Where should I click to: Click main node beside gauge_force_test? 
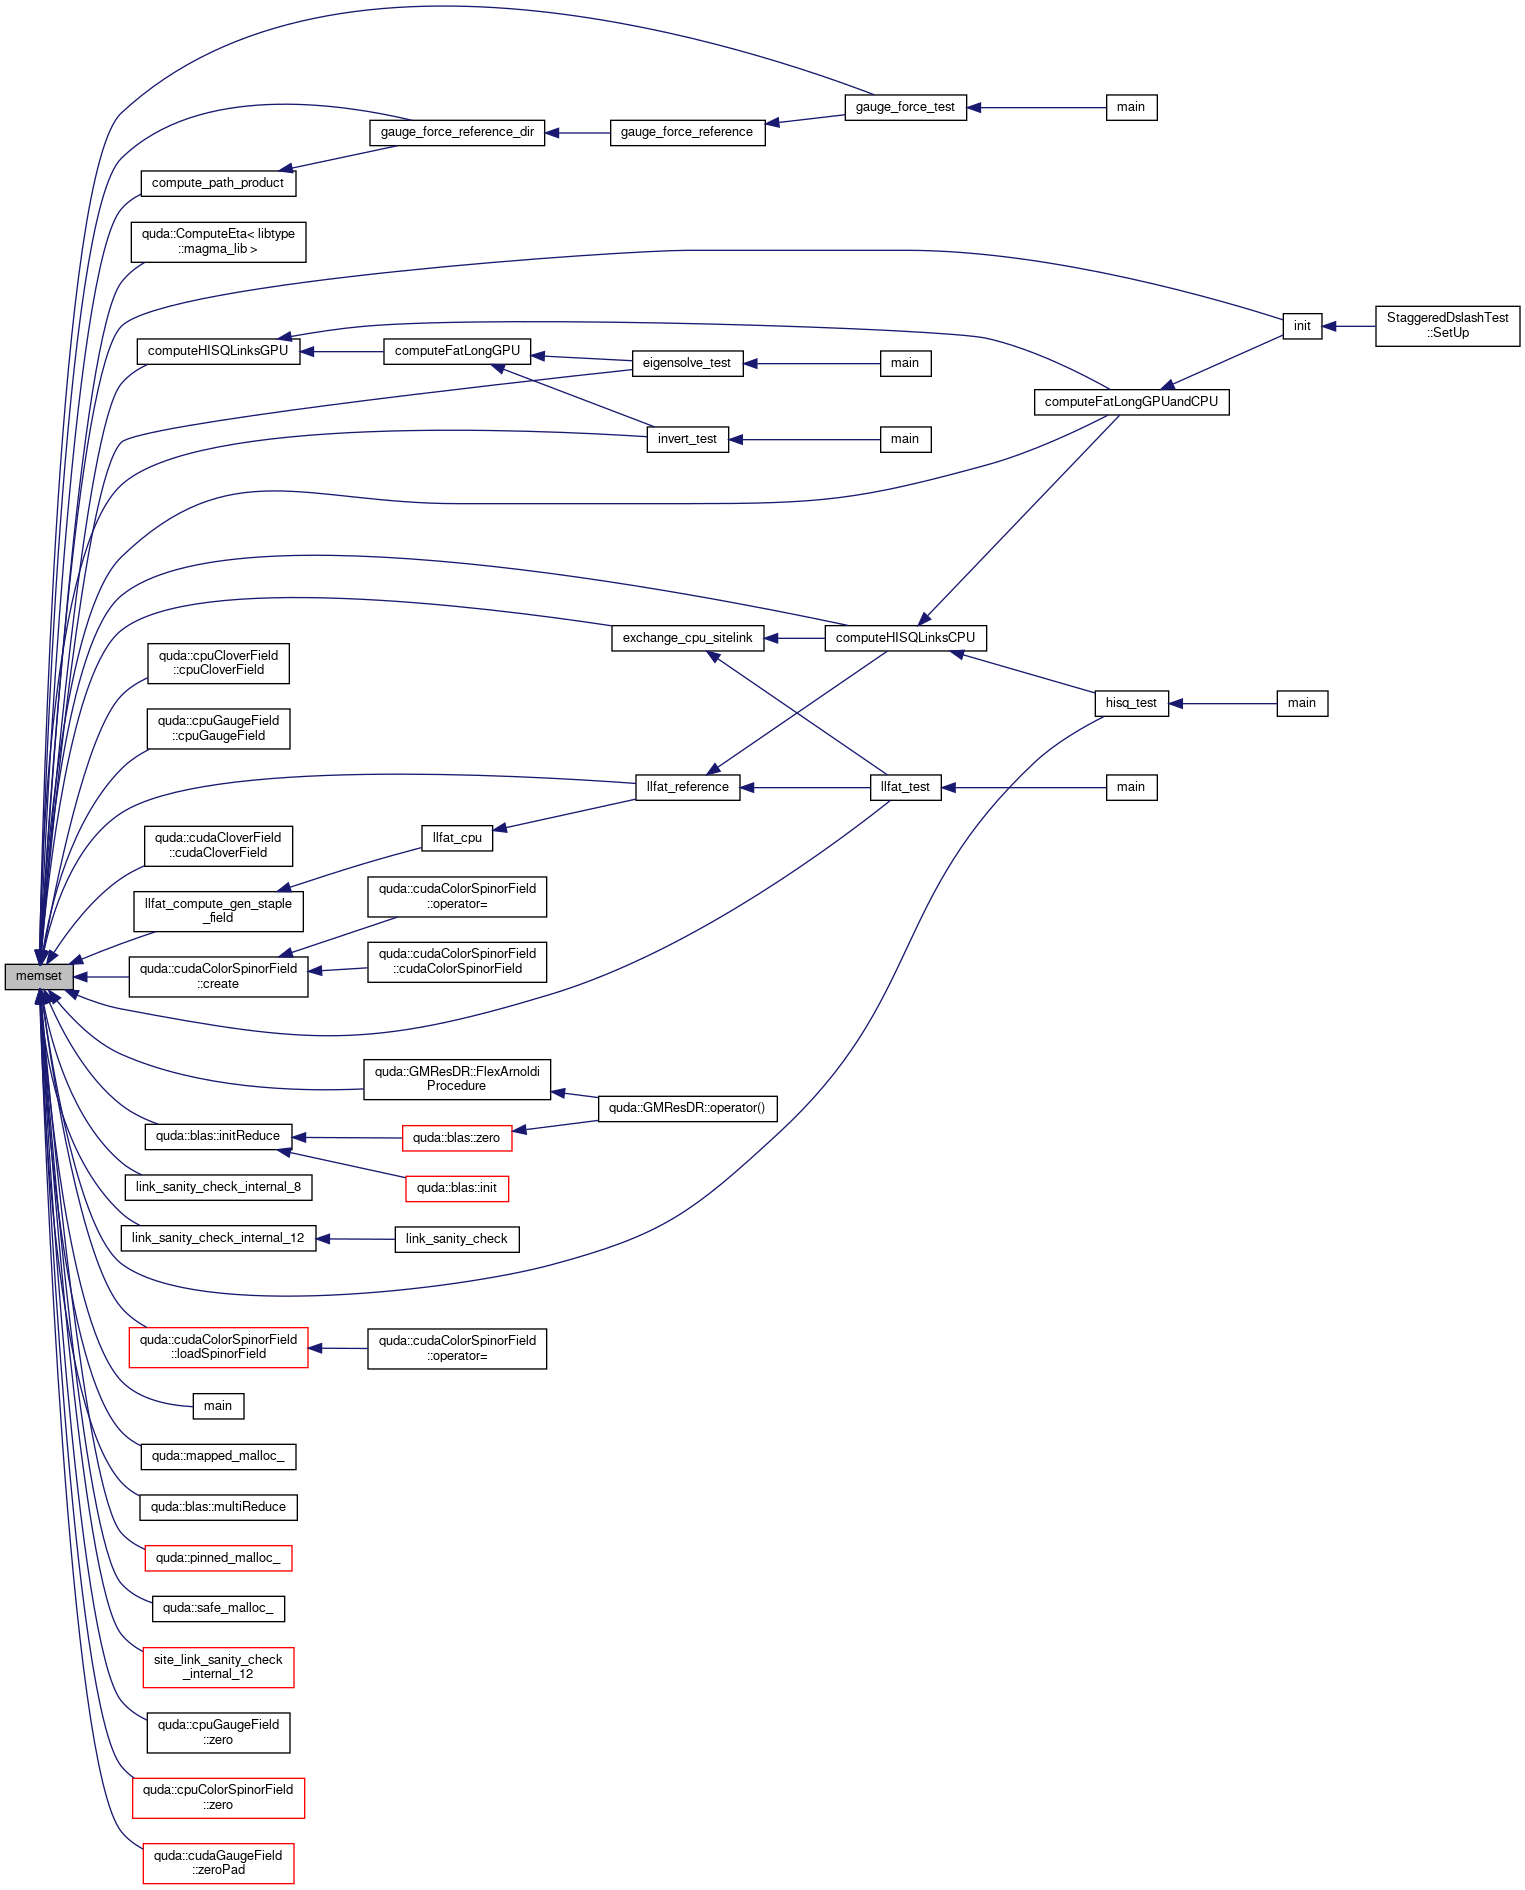[x=1131, y=107]
